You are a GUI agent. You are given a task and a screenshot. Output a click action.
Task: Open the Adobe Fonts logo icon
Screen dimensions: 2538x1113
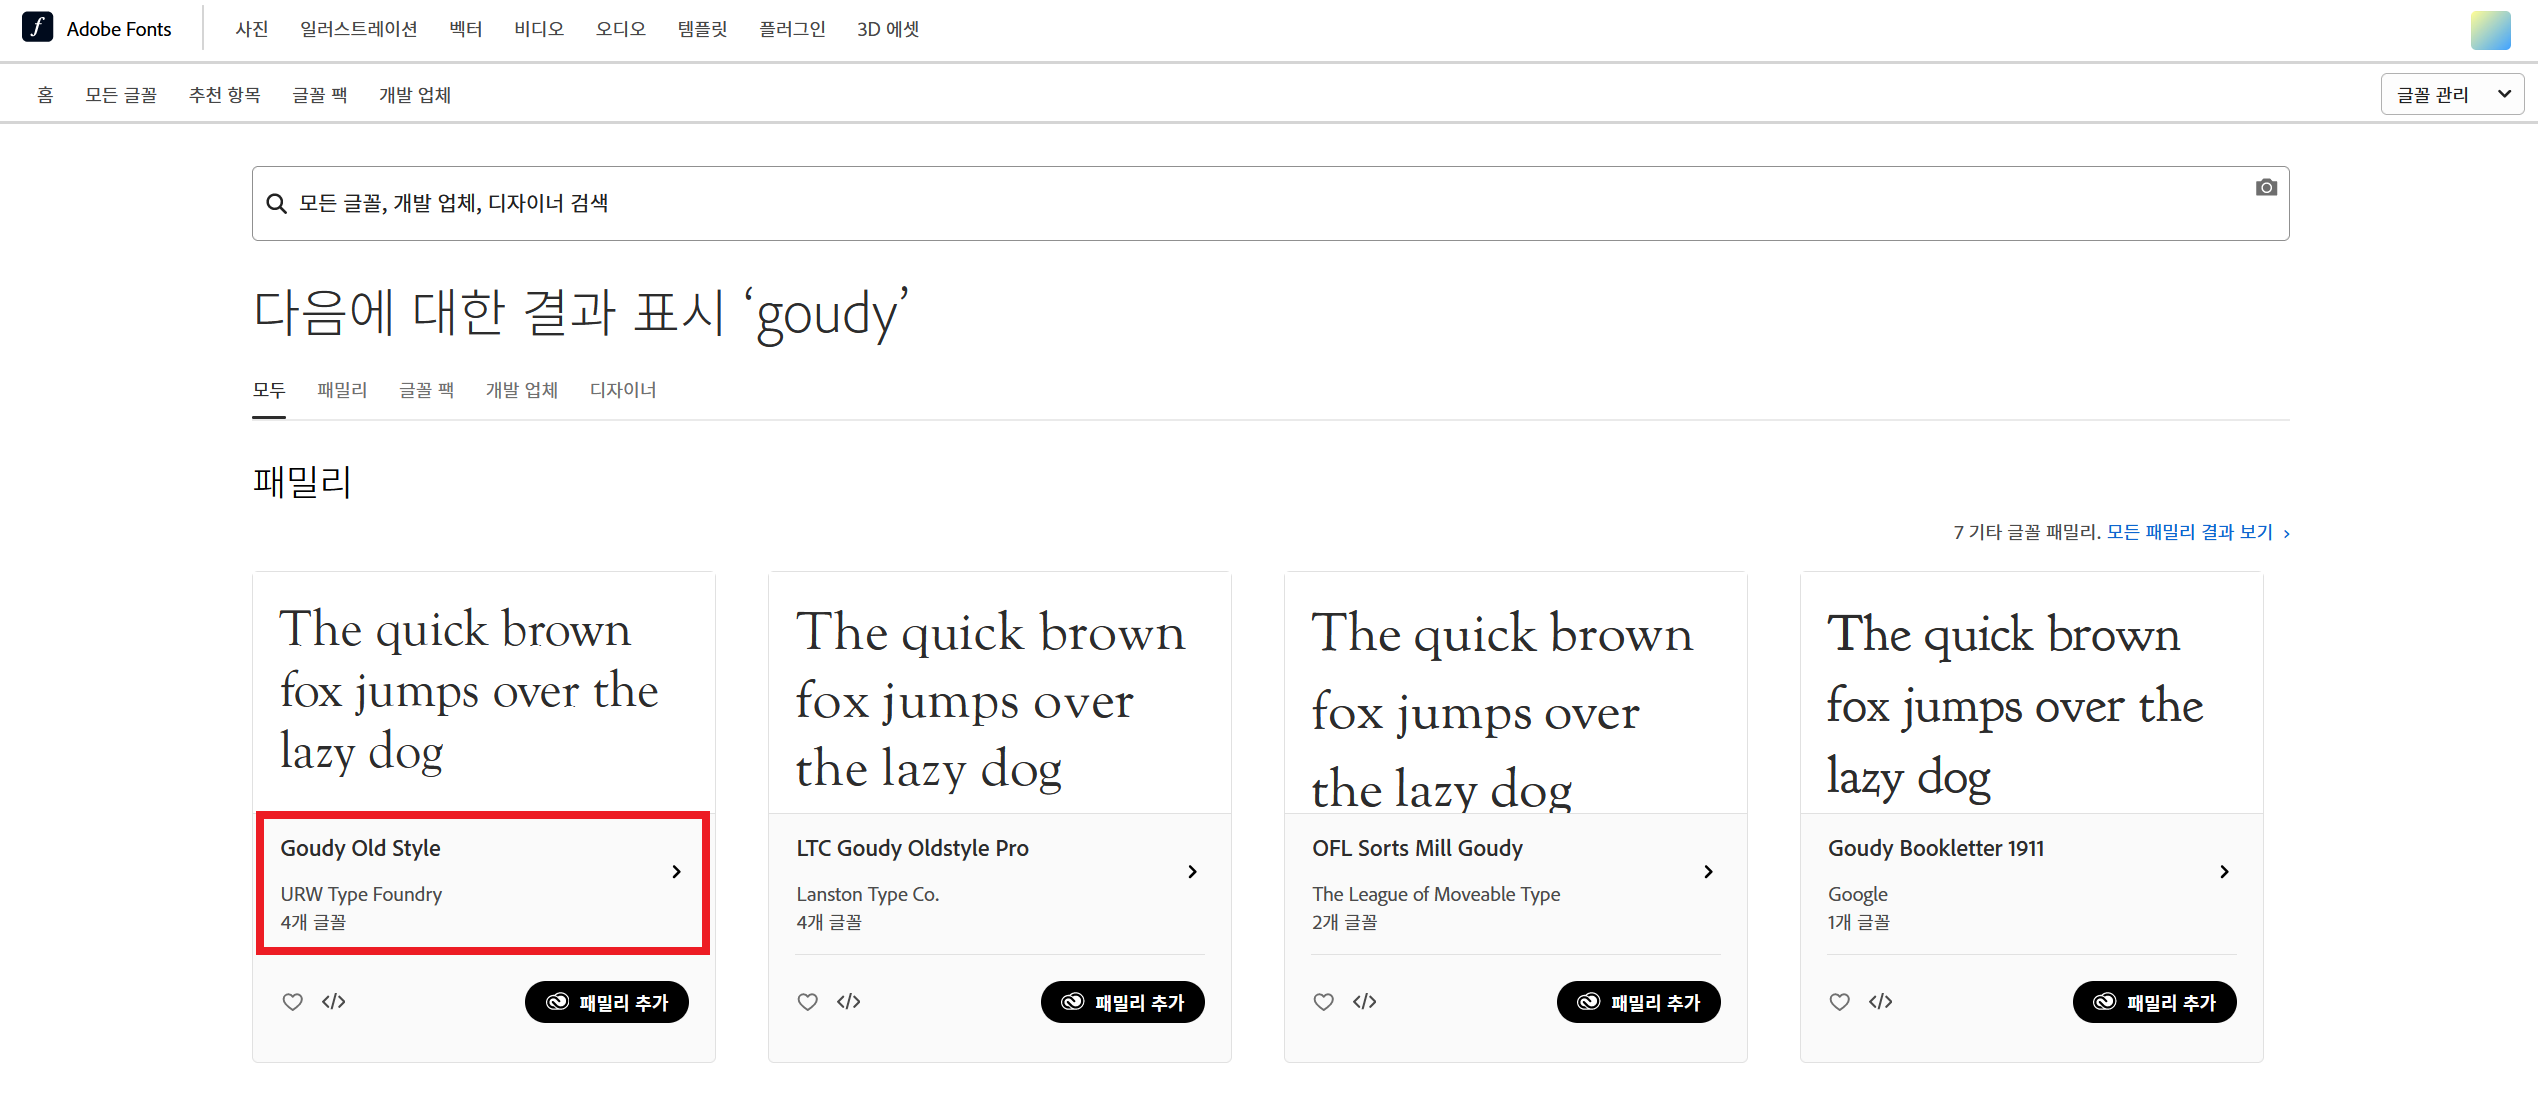pos(38,27)
